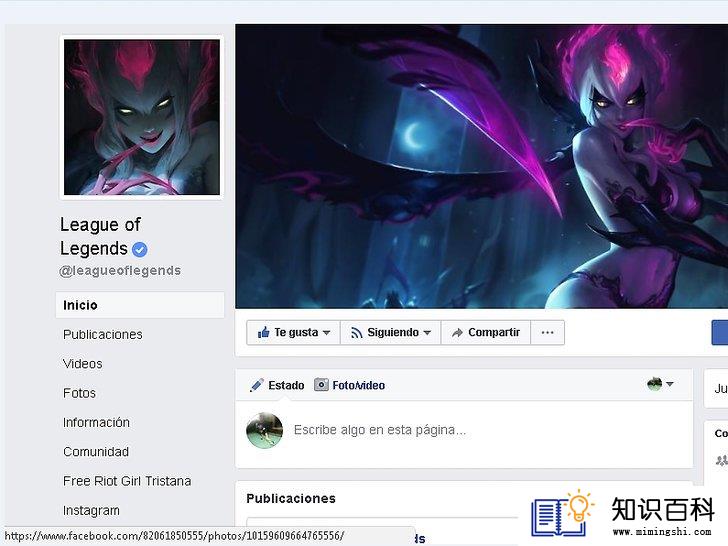Click the Compartir share arrow icon

click(457, 333)
